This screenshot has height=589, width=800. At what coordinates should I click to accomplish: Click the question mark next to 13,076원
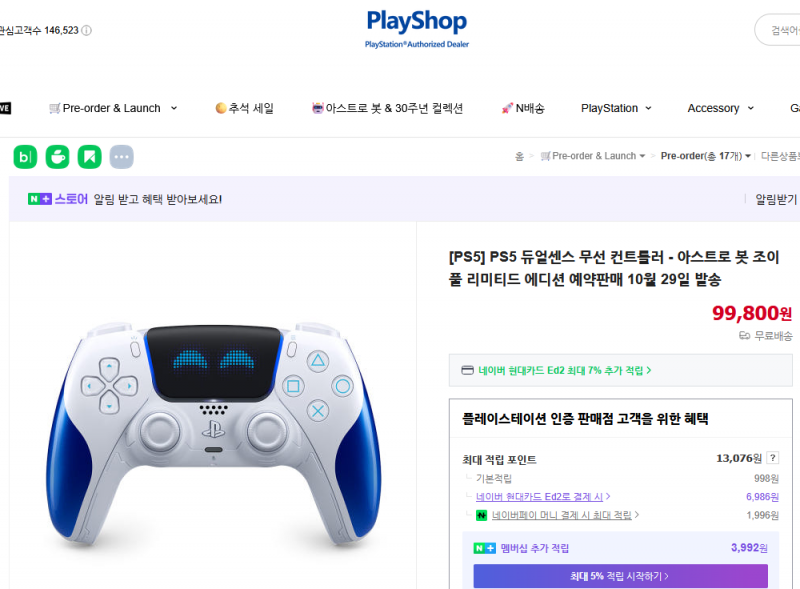pos(772,458)
